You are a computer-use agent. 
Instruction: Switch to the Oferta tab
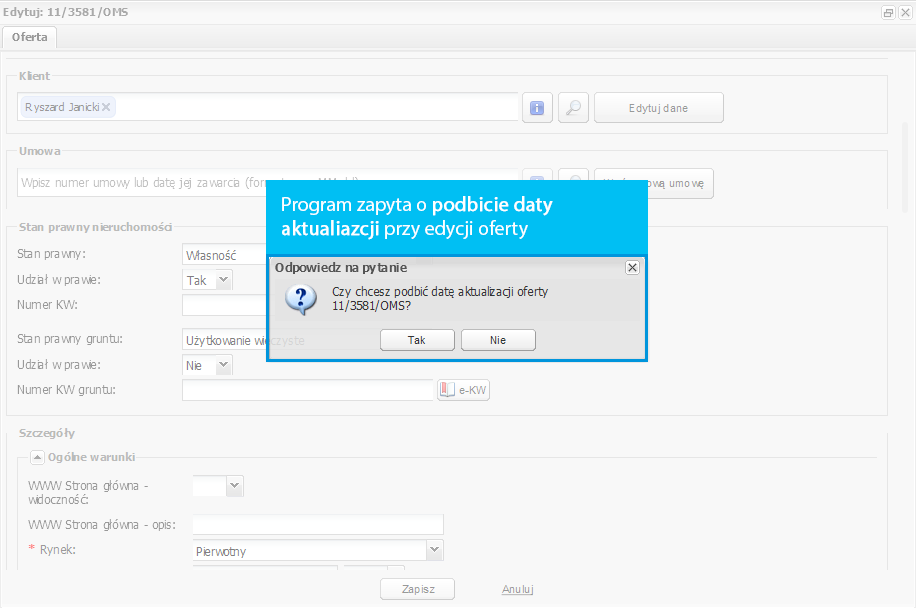point(29,37)
